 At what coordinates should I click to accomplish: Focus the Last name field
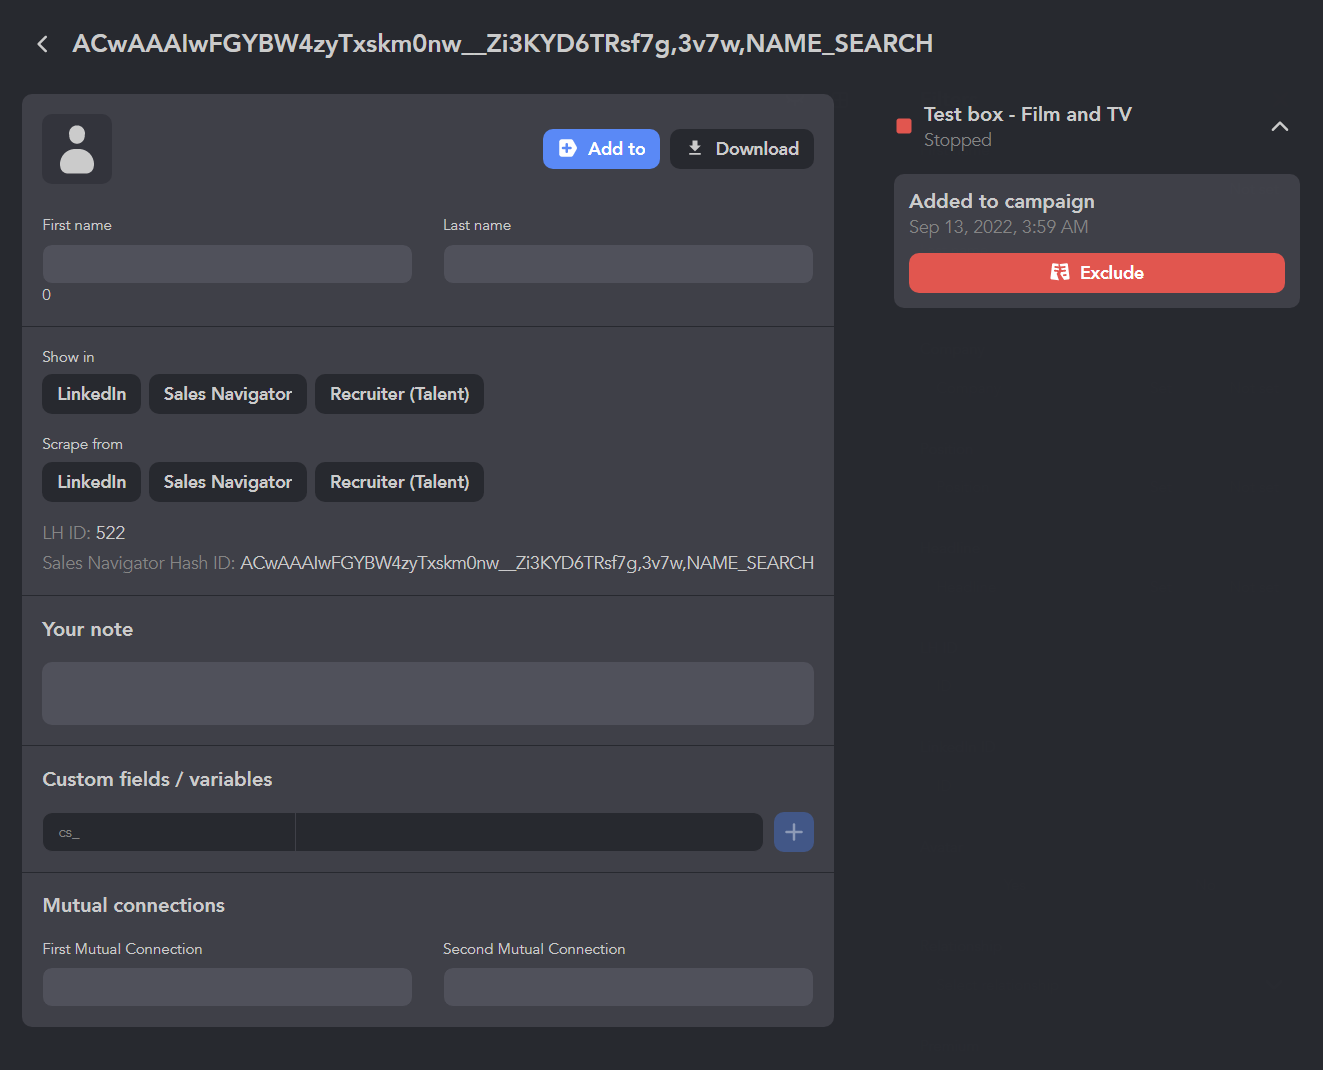tap(628, 264)
